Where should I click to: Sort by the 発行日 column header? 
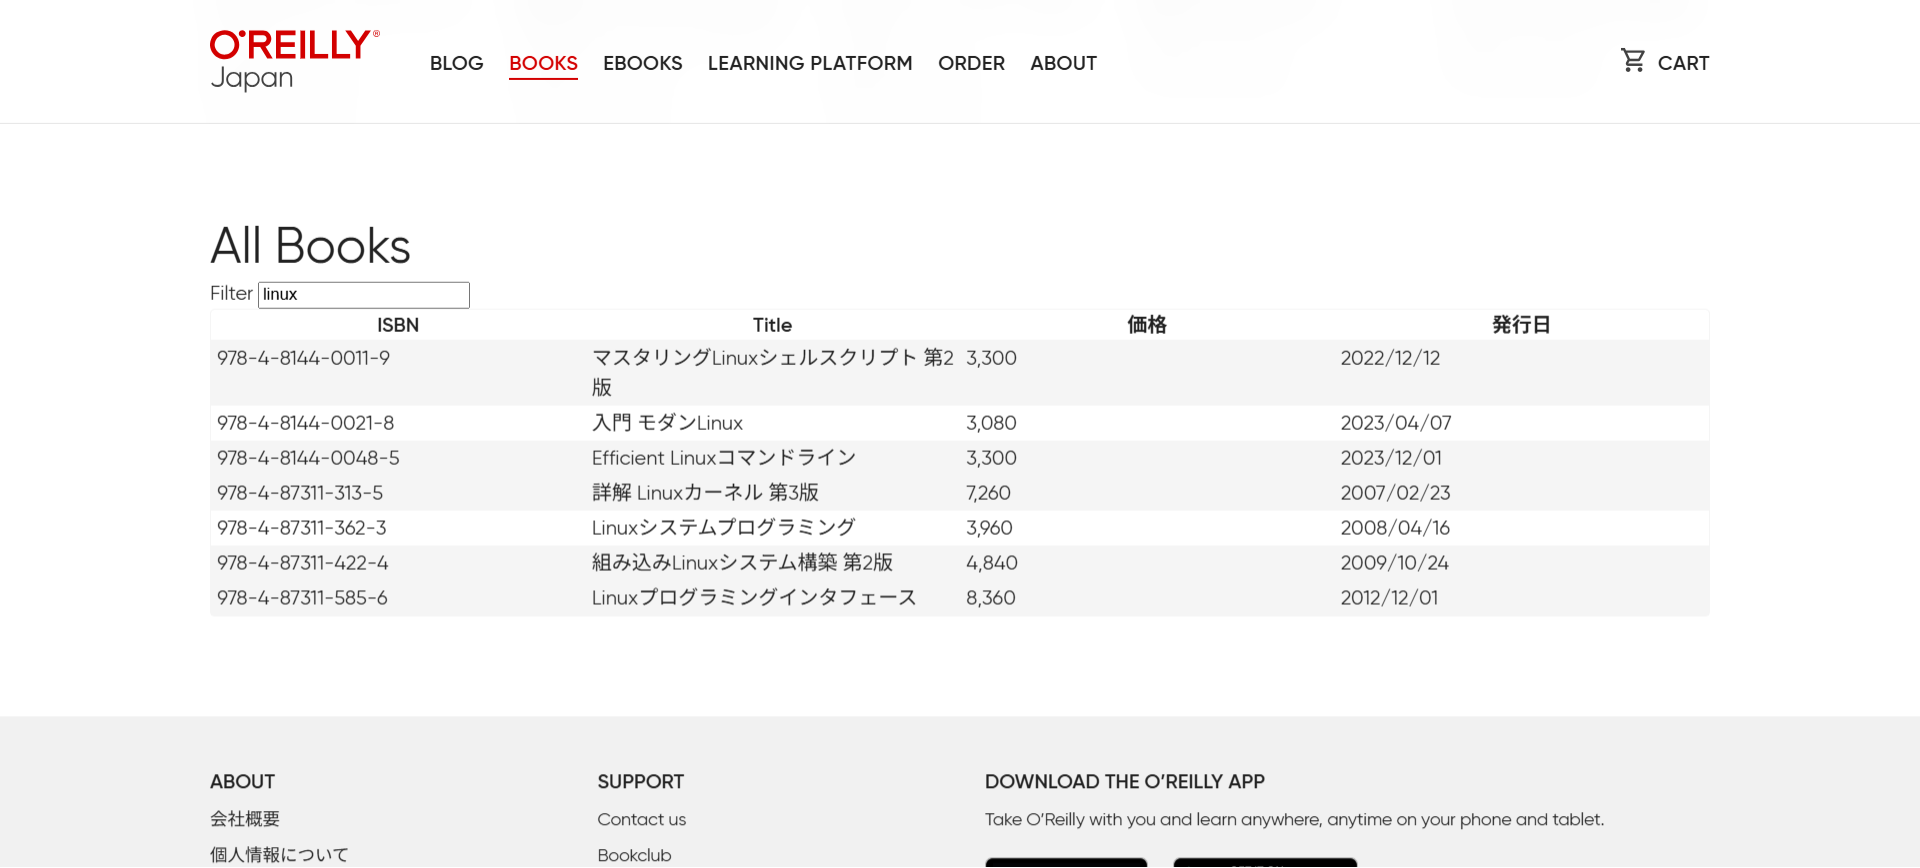tap(1521, 325)
